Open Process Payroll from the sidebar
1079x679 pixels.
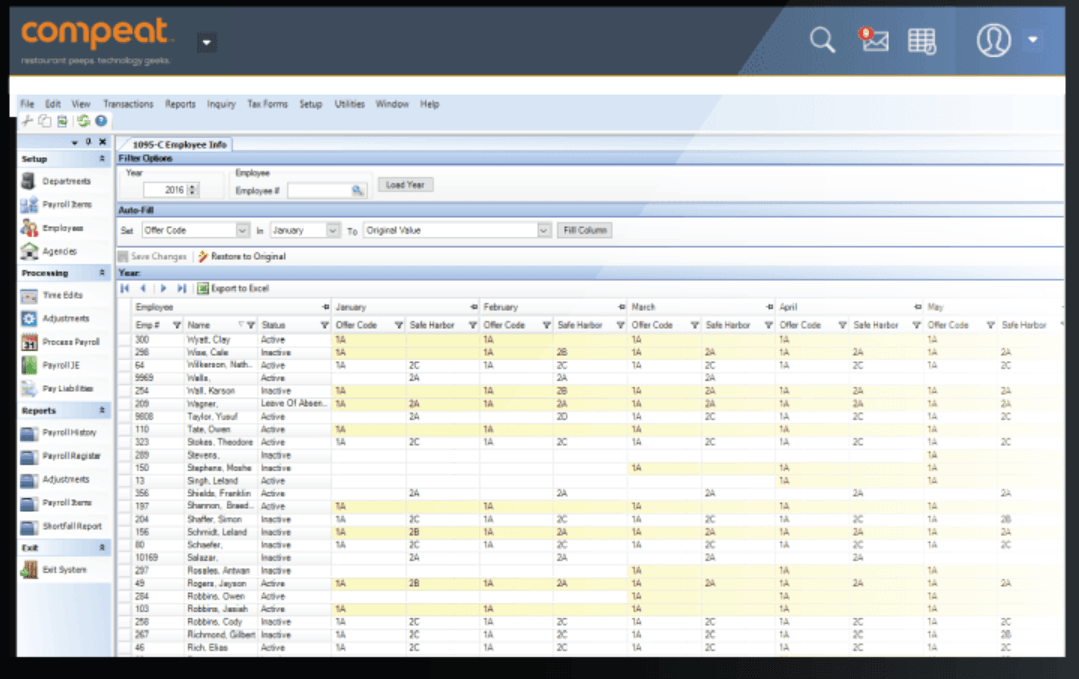pyautogui.click(x=28, y=342)
